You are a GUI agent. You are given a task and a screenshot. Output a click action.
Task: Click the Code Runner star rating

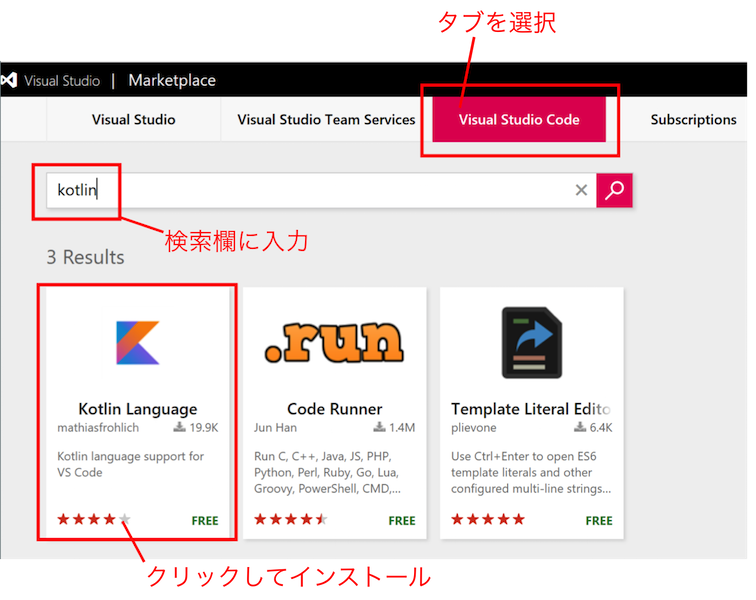tap(291, 519)
